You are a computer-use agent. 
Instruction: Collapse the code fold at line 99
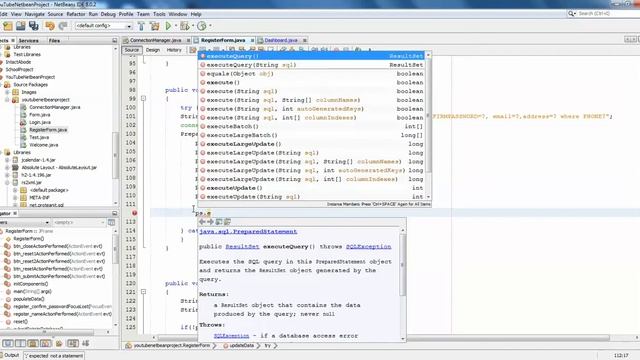point(143,98)
